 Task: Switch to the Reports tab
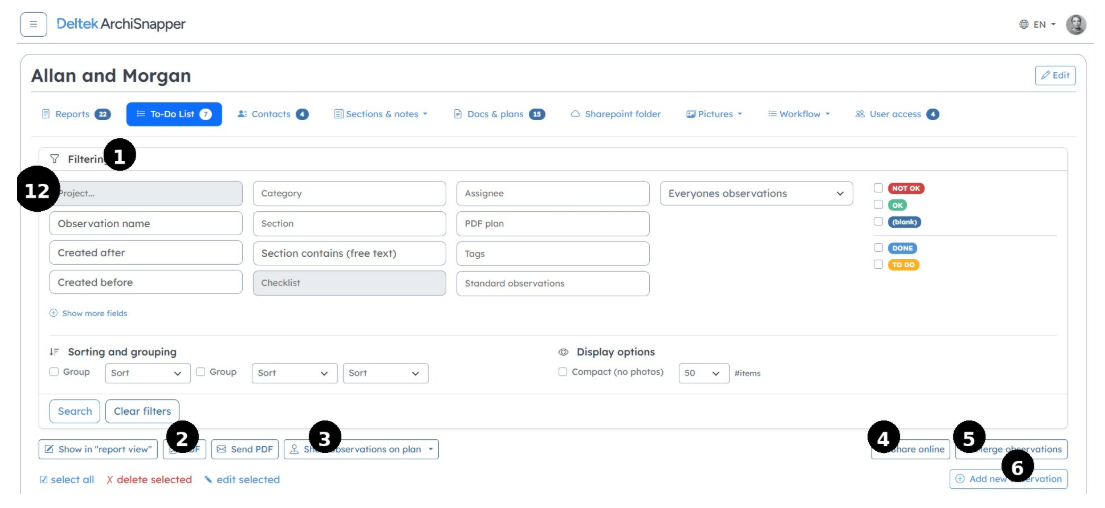pos(76,114)
